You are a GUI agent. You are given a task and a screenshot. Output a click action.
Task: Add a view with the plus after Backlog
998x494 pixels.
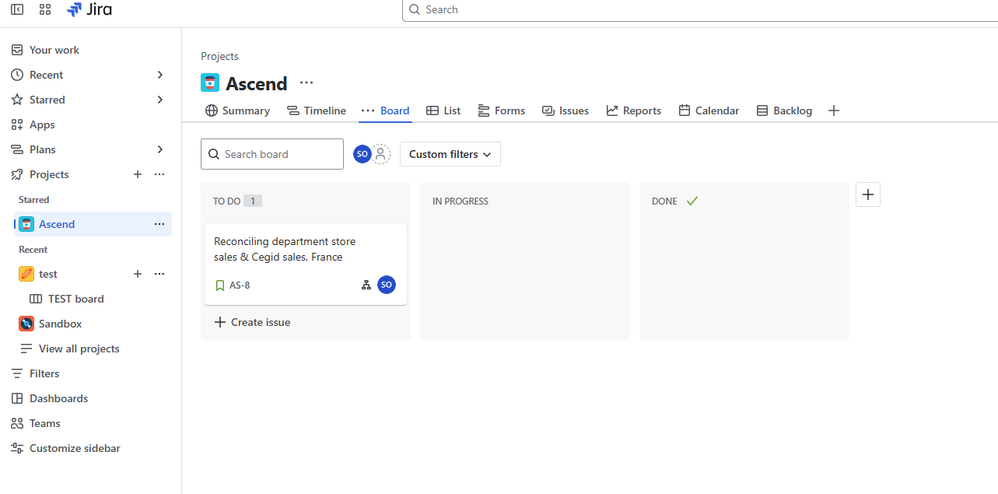834,111
